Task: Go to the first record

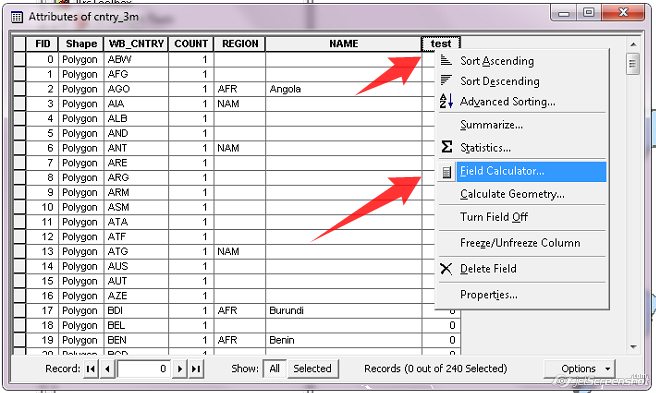Action: pos(90,369)
